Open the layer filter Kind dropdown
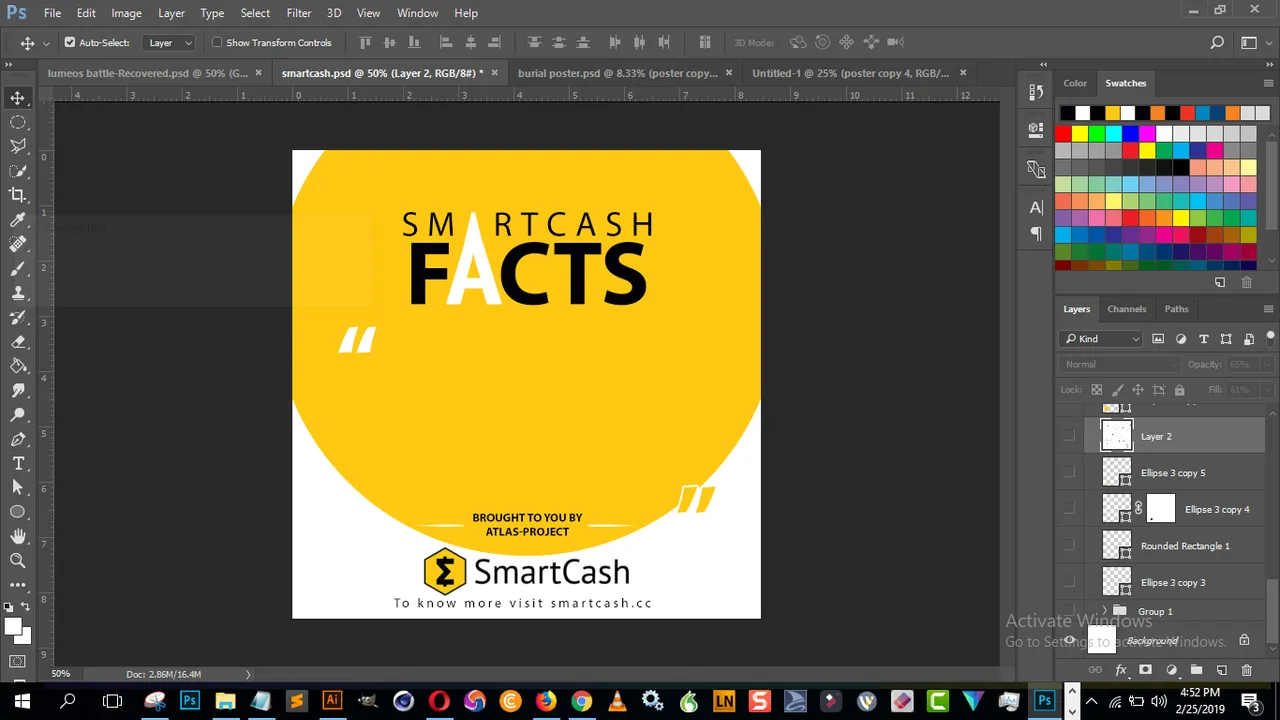 [x=1102, y=339]
